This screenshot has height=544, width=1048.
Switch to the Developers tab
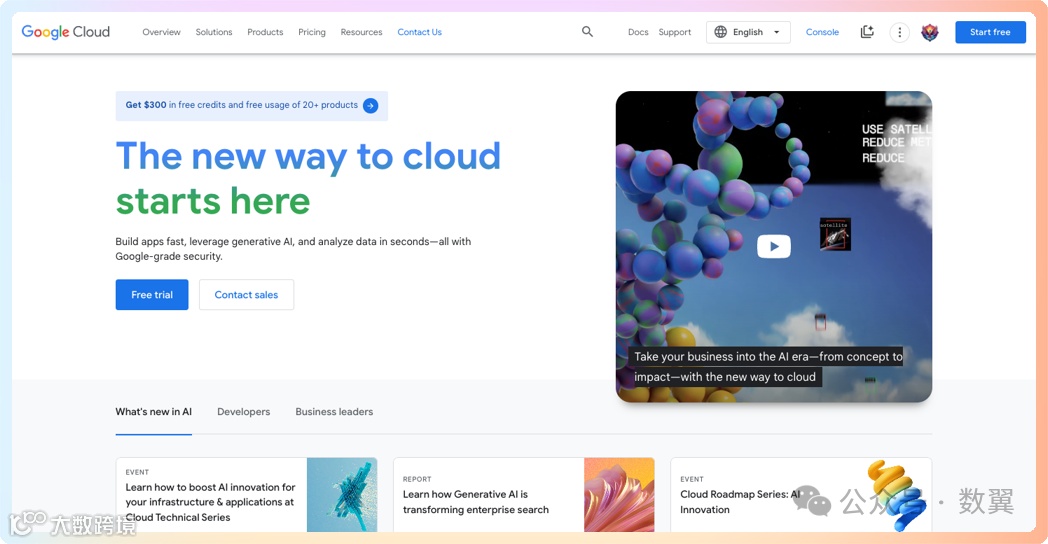(x=243, y=412)
